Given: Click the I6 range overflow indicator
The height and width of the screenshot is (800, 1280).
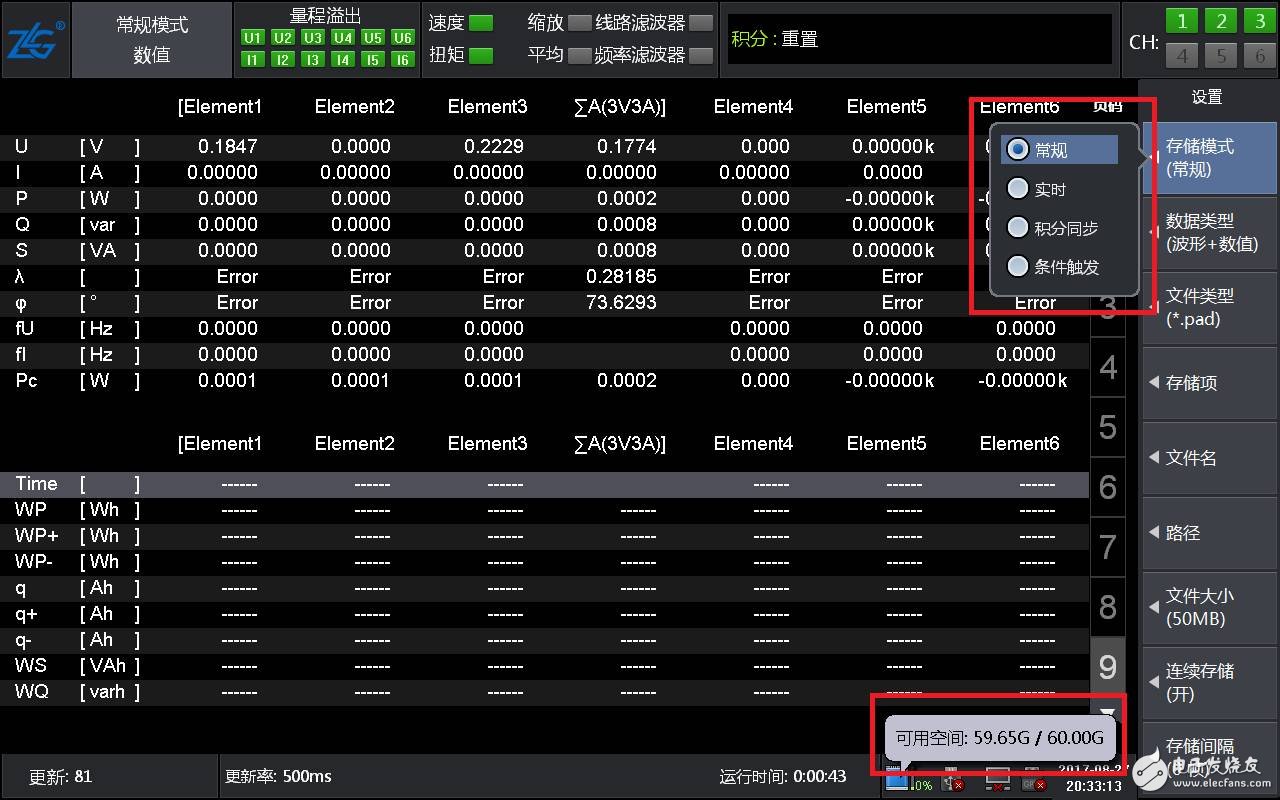Looking at the screenshot, I should click(403, 60).
